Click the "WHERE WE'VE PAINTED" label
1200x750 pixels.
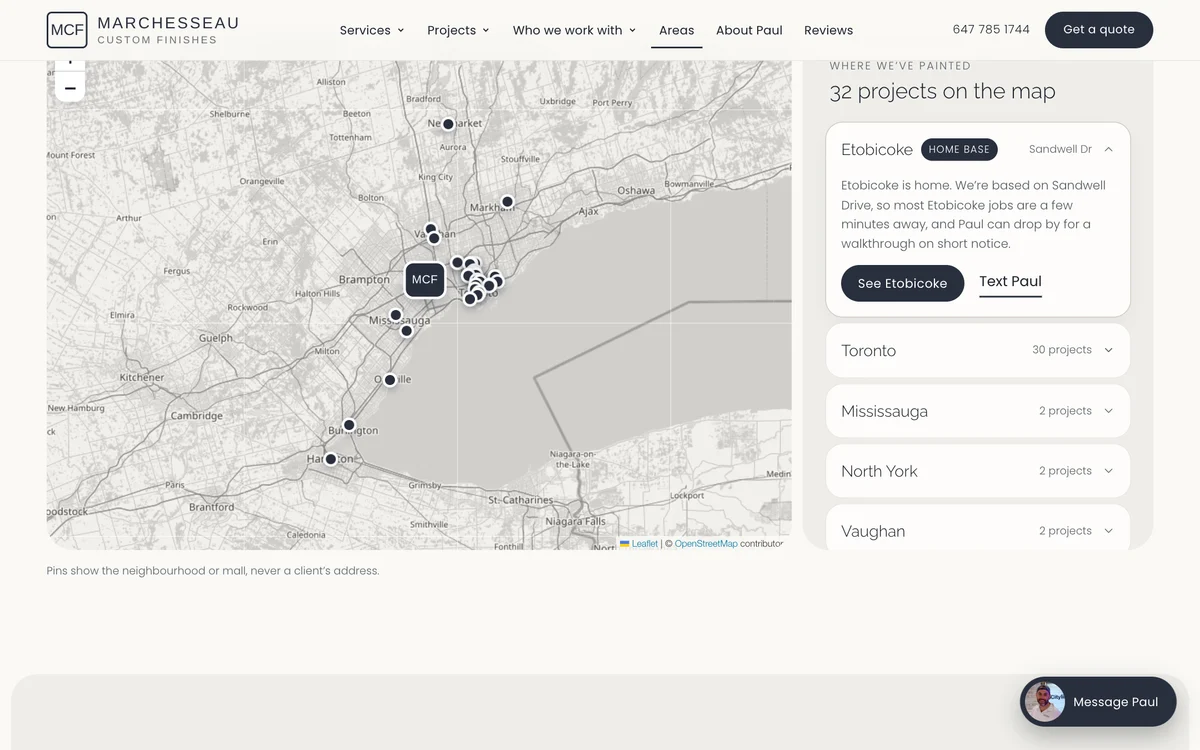[900, 66]
